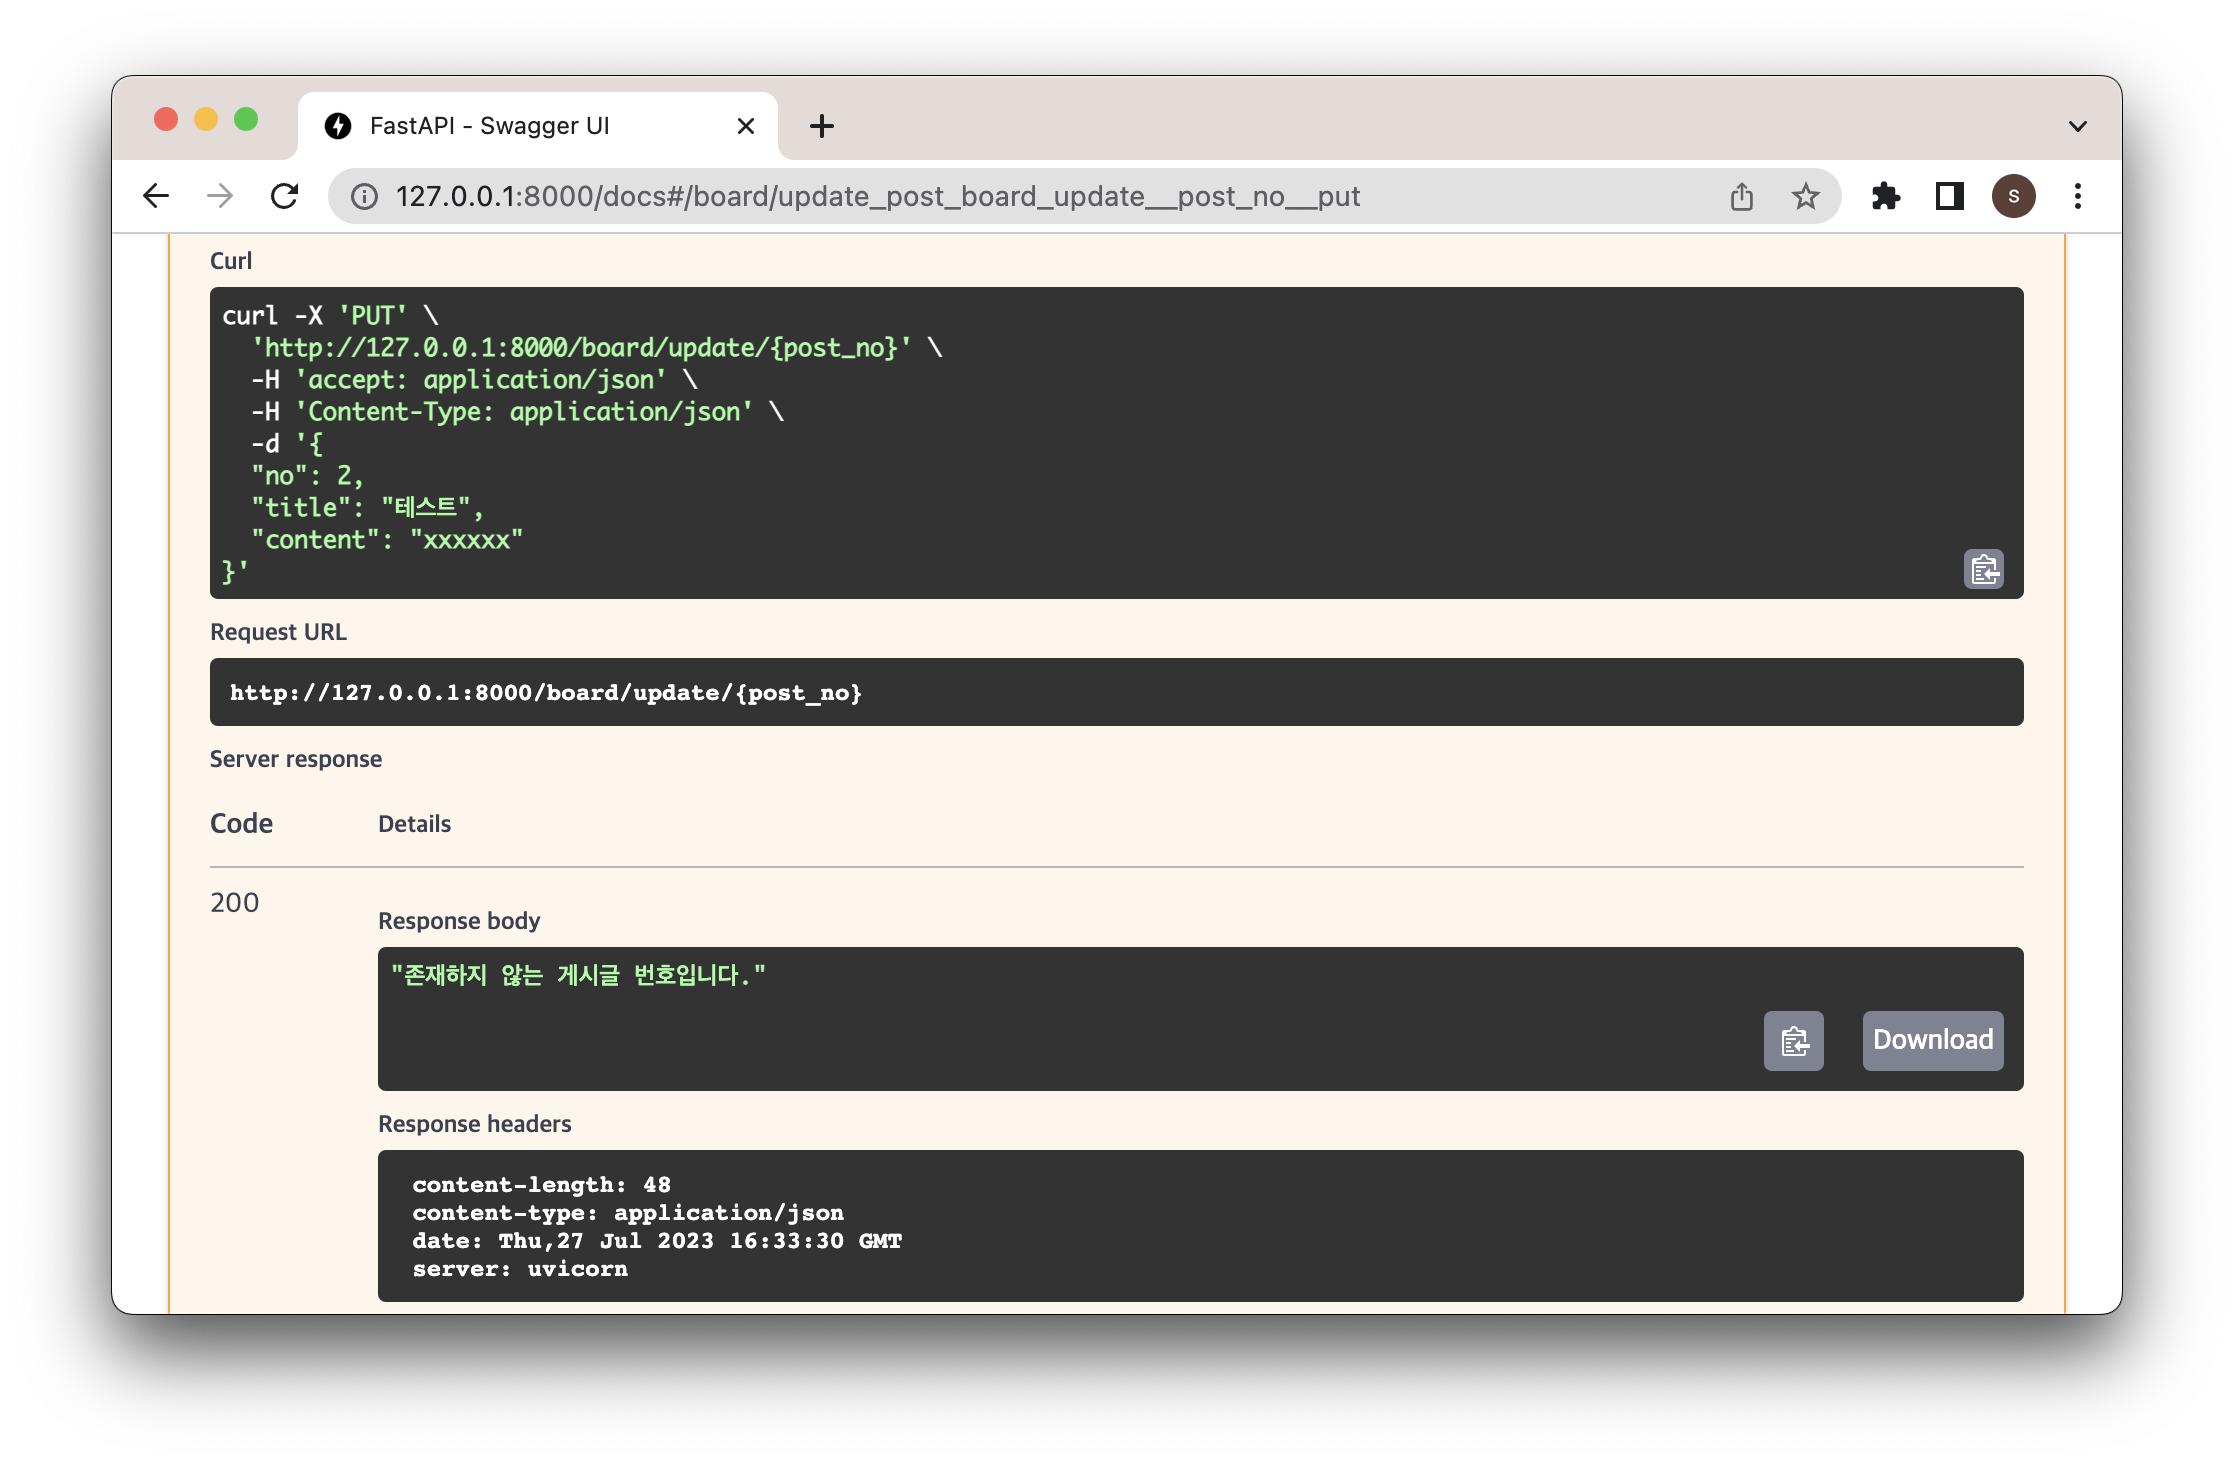Open the S profile avatar menu
The height and width of the screenshot is (1462, 2234).
pos(2013,196)
